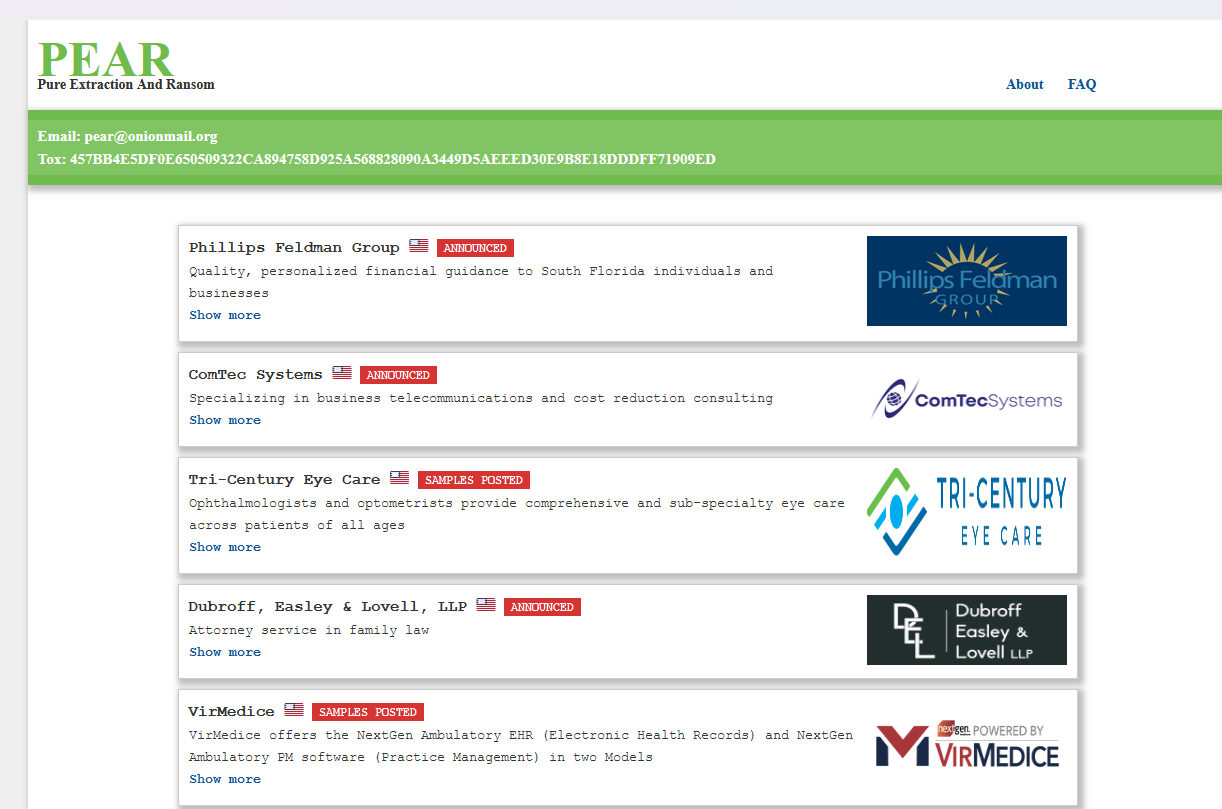Click the Tri-Century Eye Care logo image
The width and height of the screenshot is (1222, 809).
tap(967, 512)
